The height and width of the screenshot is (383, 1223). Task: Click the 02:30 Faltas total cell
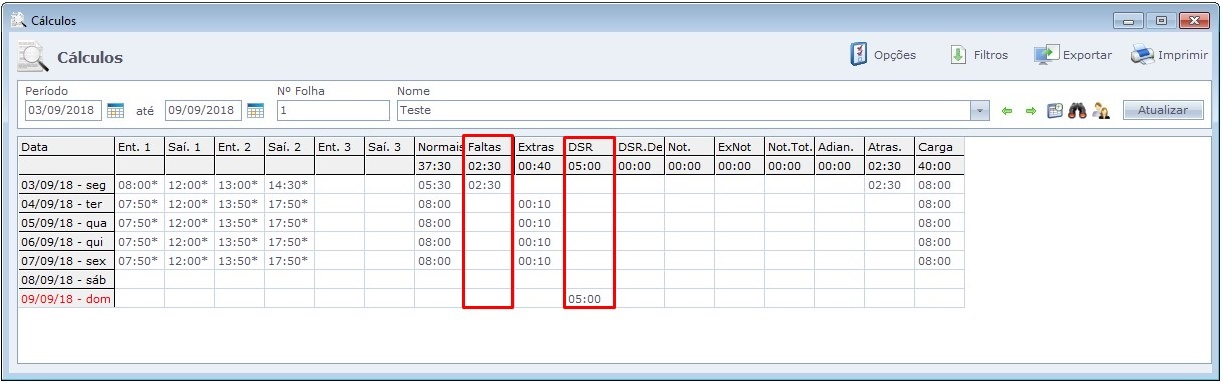pyautogui.click(x=489, y=166)
